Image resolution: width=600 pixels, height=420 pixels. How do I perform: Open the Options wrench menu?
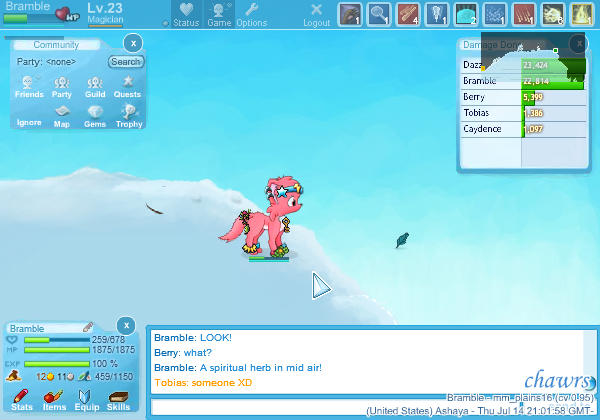tap(251, 15)
